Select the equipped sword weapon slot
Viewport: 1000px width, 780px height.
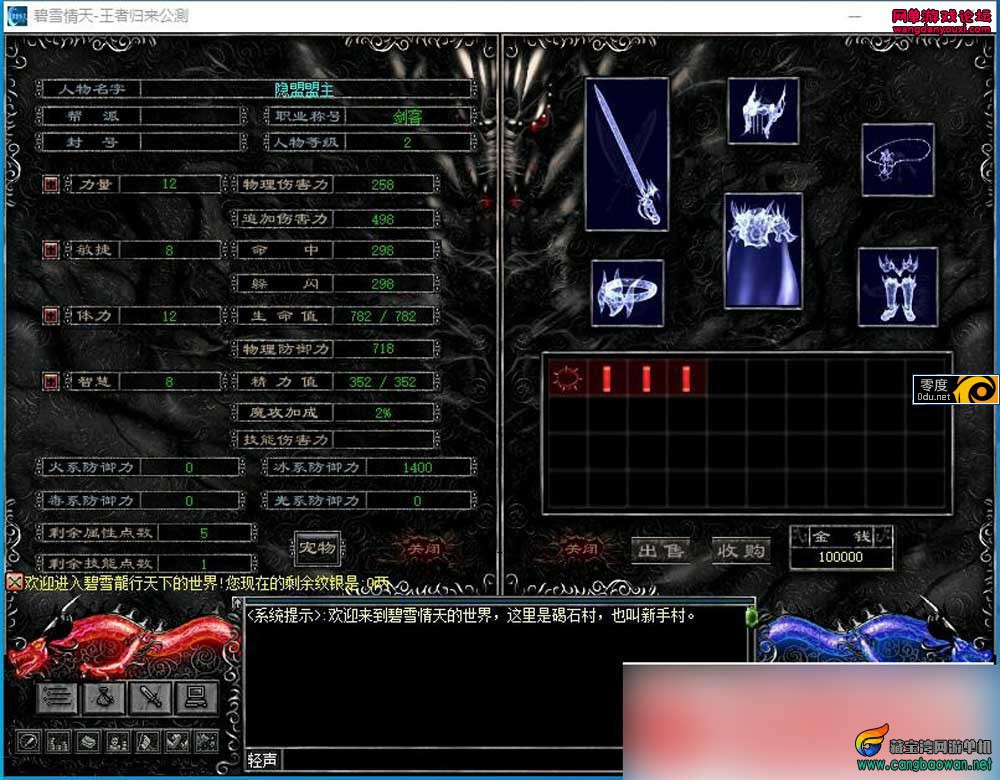click(x=626, y=154)
